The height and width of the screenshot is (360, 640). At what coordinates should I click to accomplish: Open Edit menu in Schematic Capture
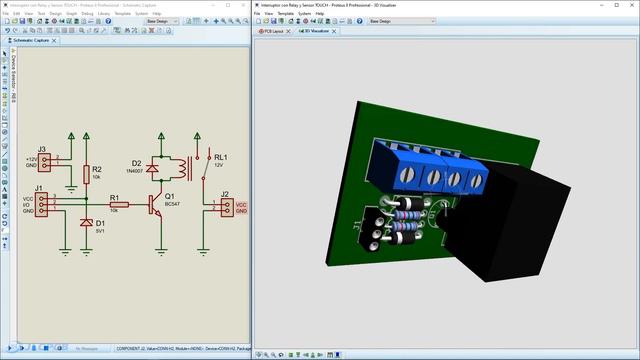click(16, 13)
